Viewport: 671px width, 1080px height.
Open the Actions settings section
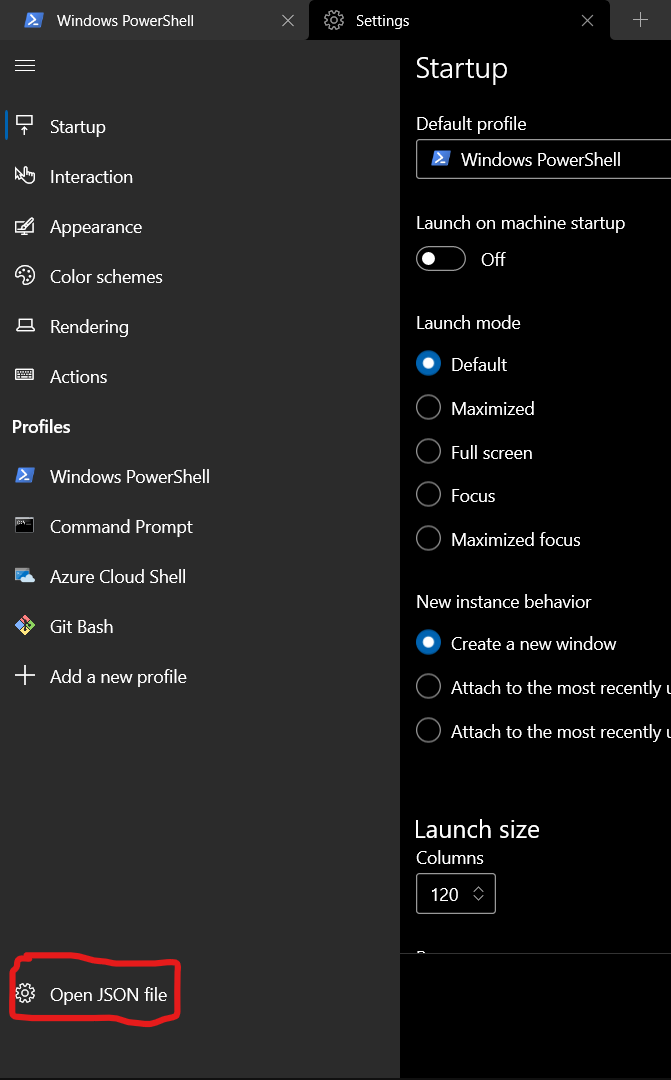78,377
